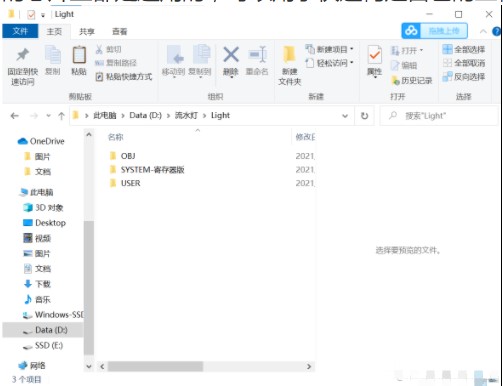Viewport: 503px width, 386px height.
Task: Select Music in navigation pane
Action: 37,299
